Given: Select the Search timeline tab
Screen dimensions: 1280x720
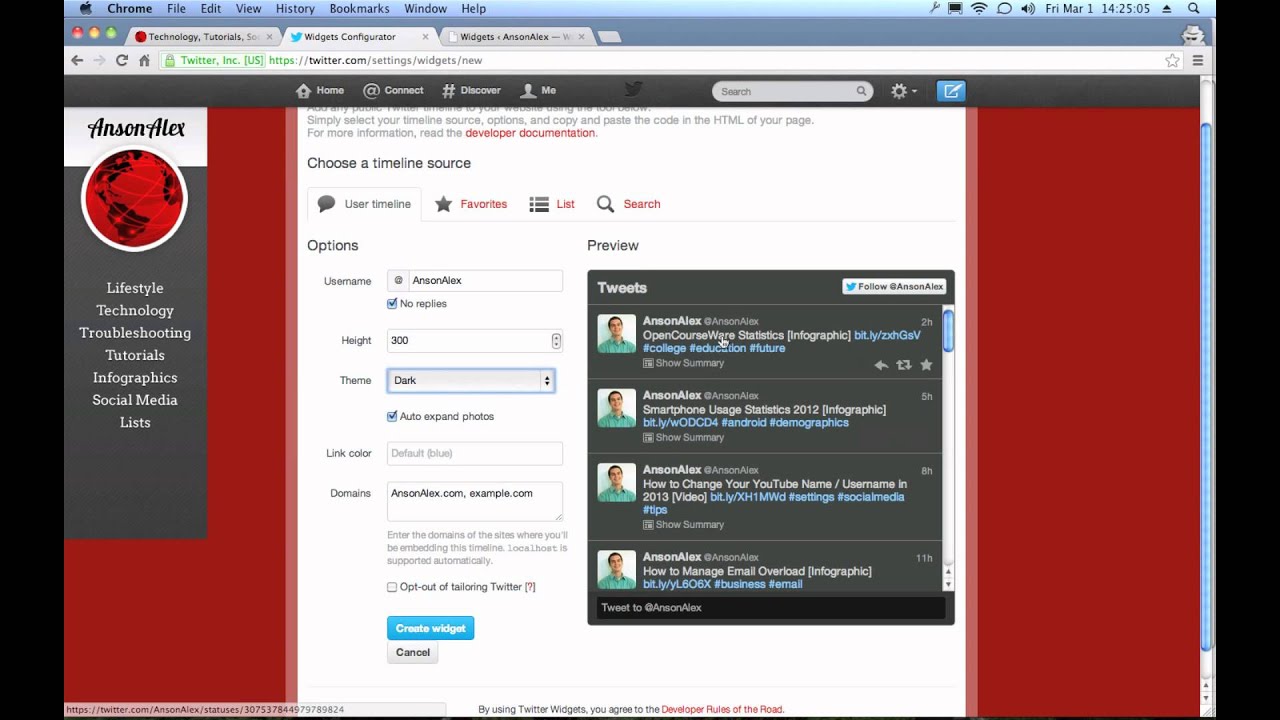Looking at the screenshot, I should pyautogui.click(x=629, y=204).
